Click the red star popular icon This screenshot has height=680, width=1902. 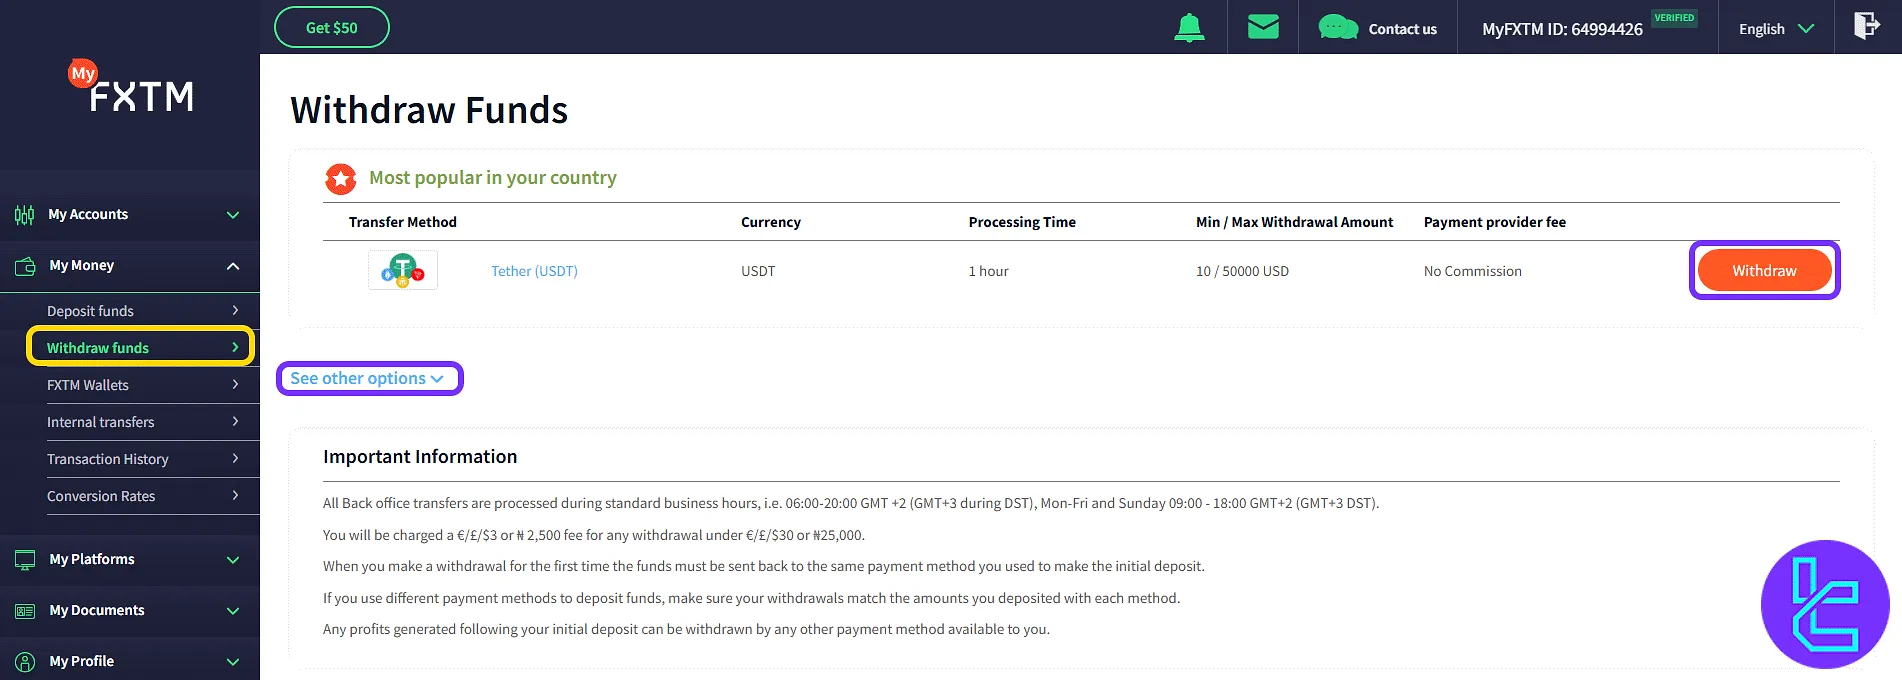coord(341,179)
